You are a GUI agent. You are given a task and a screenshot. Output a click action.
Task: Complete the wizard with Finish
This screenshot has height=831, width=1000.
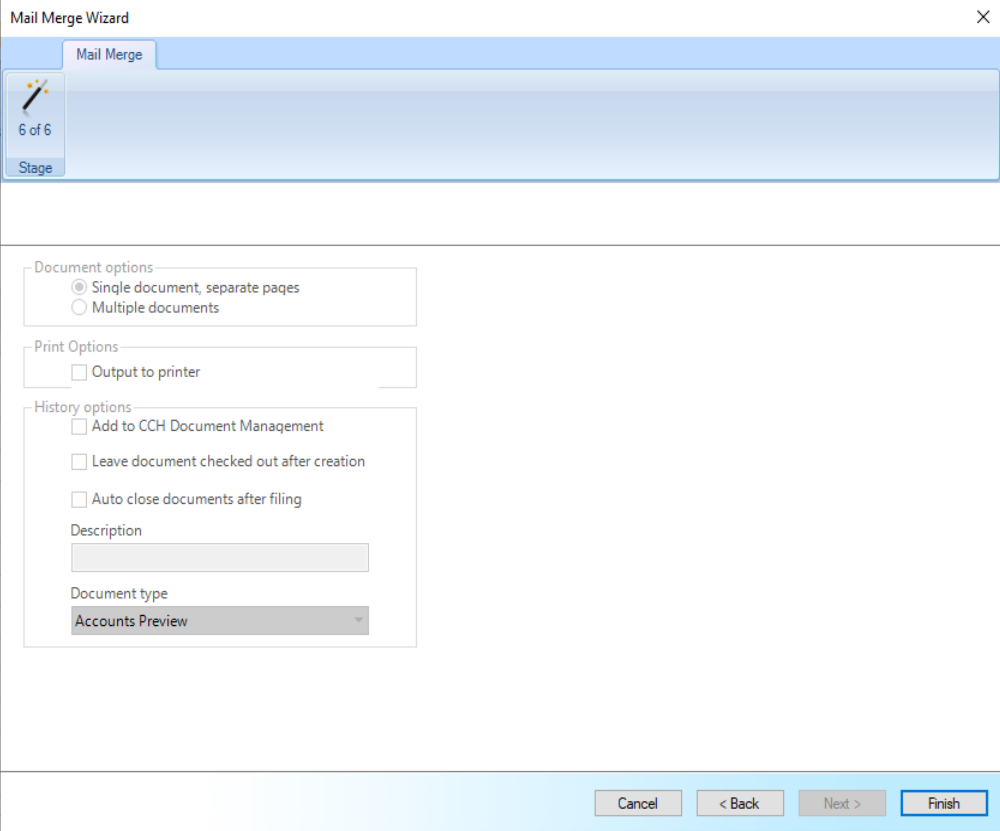point(944,803)
